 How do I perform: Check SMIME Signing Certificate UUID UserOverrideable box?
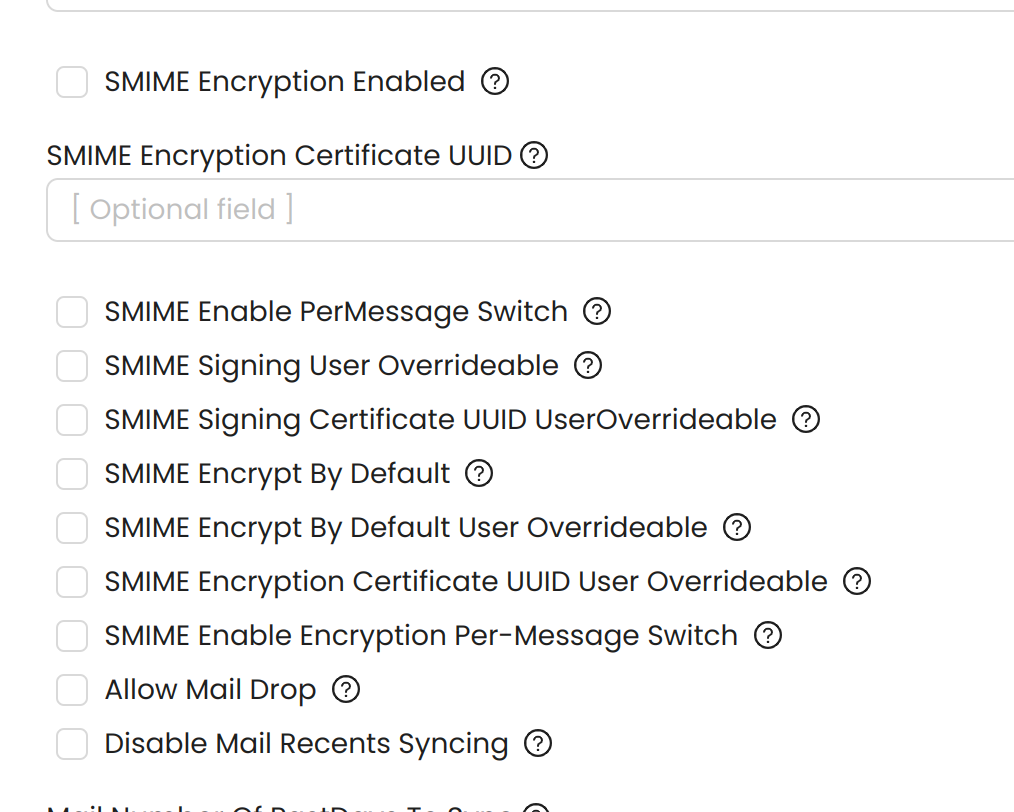(72, 420)
